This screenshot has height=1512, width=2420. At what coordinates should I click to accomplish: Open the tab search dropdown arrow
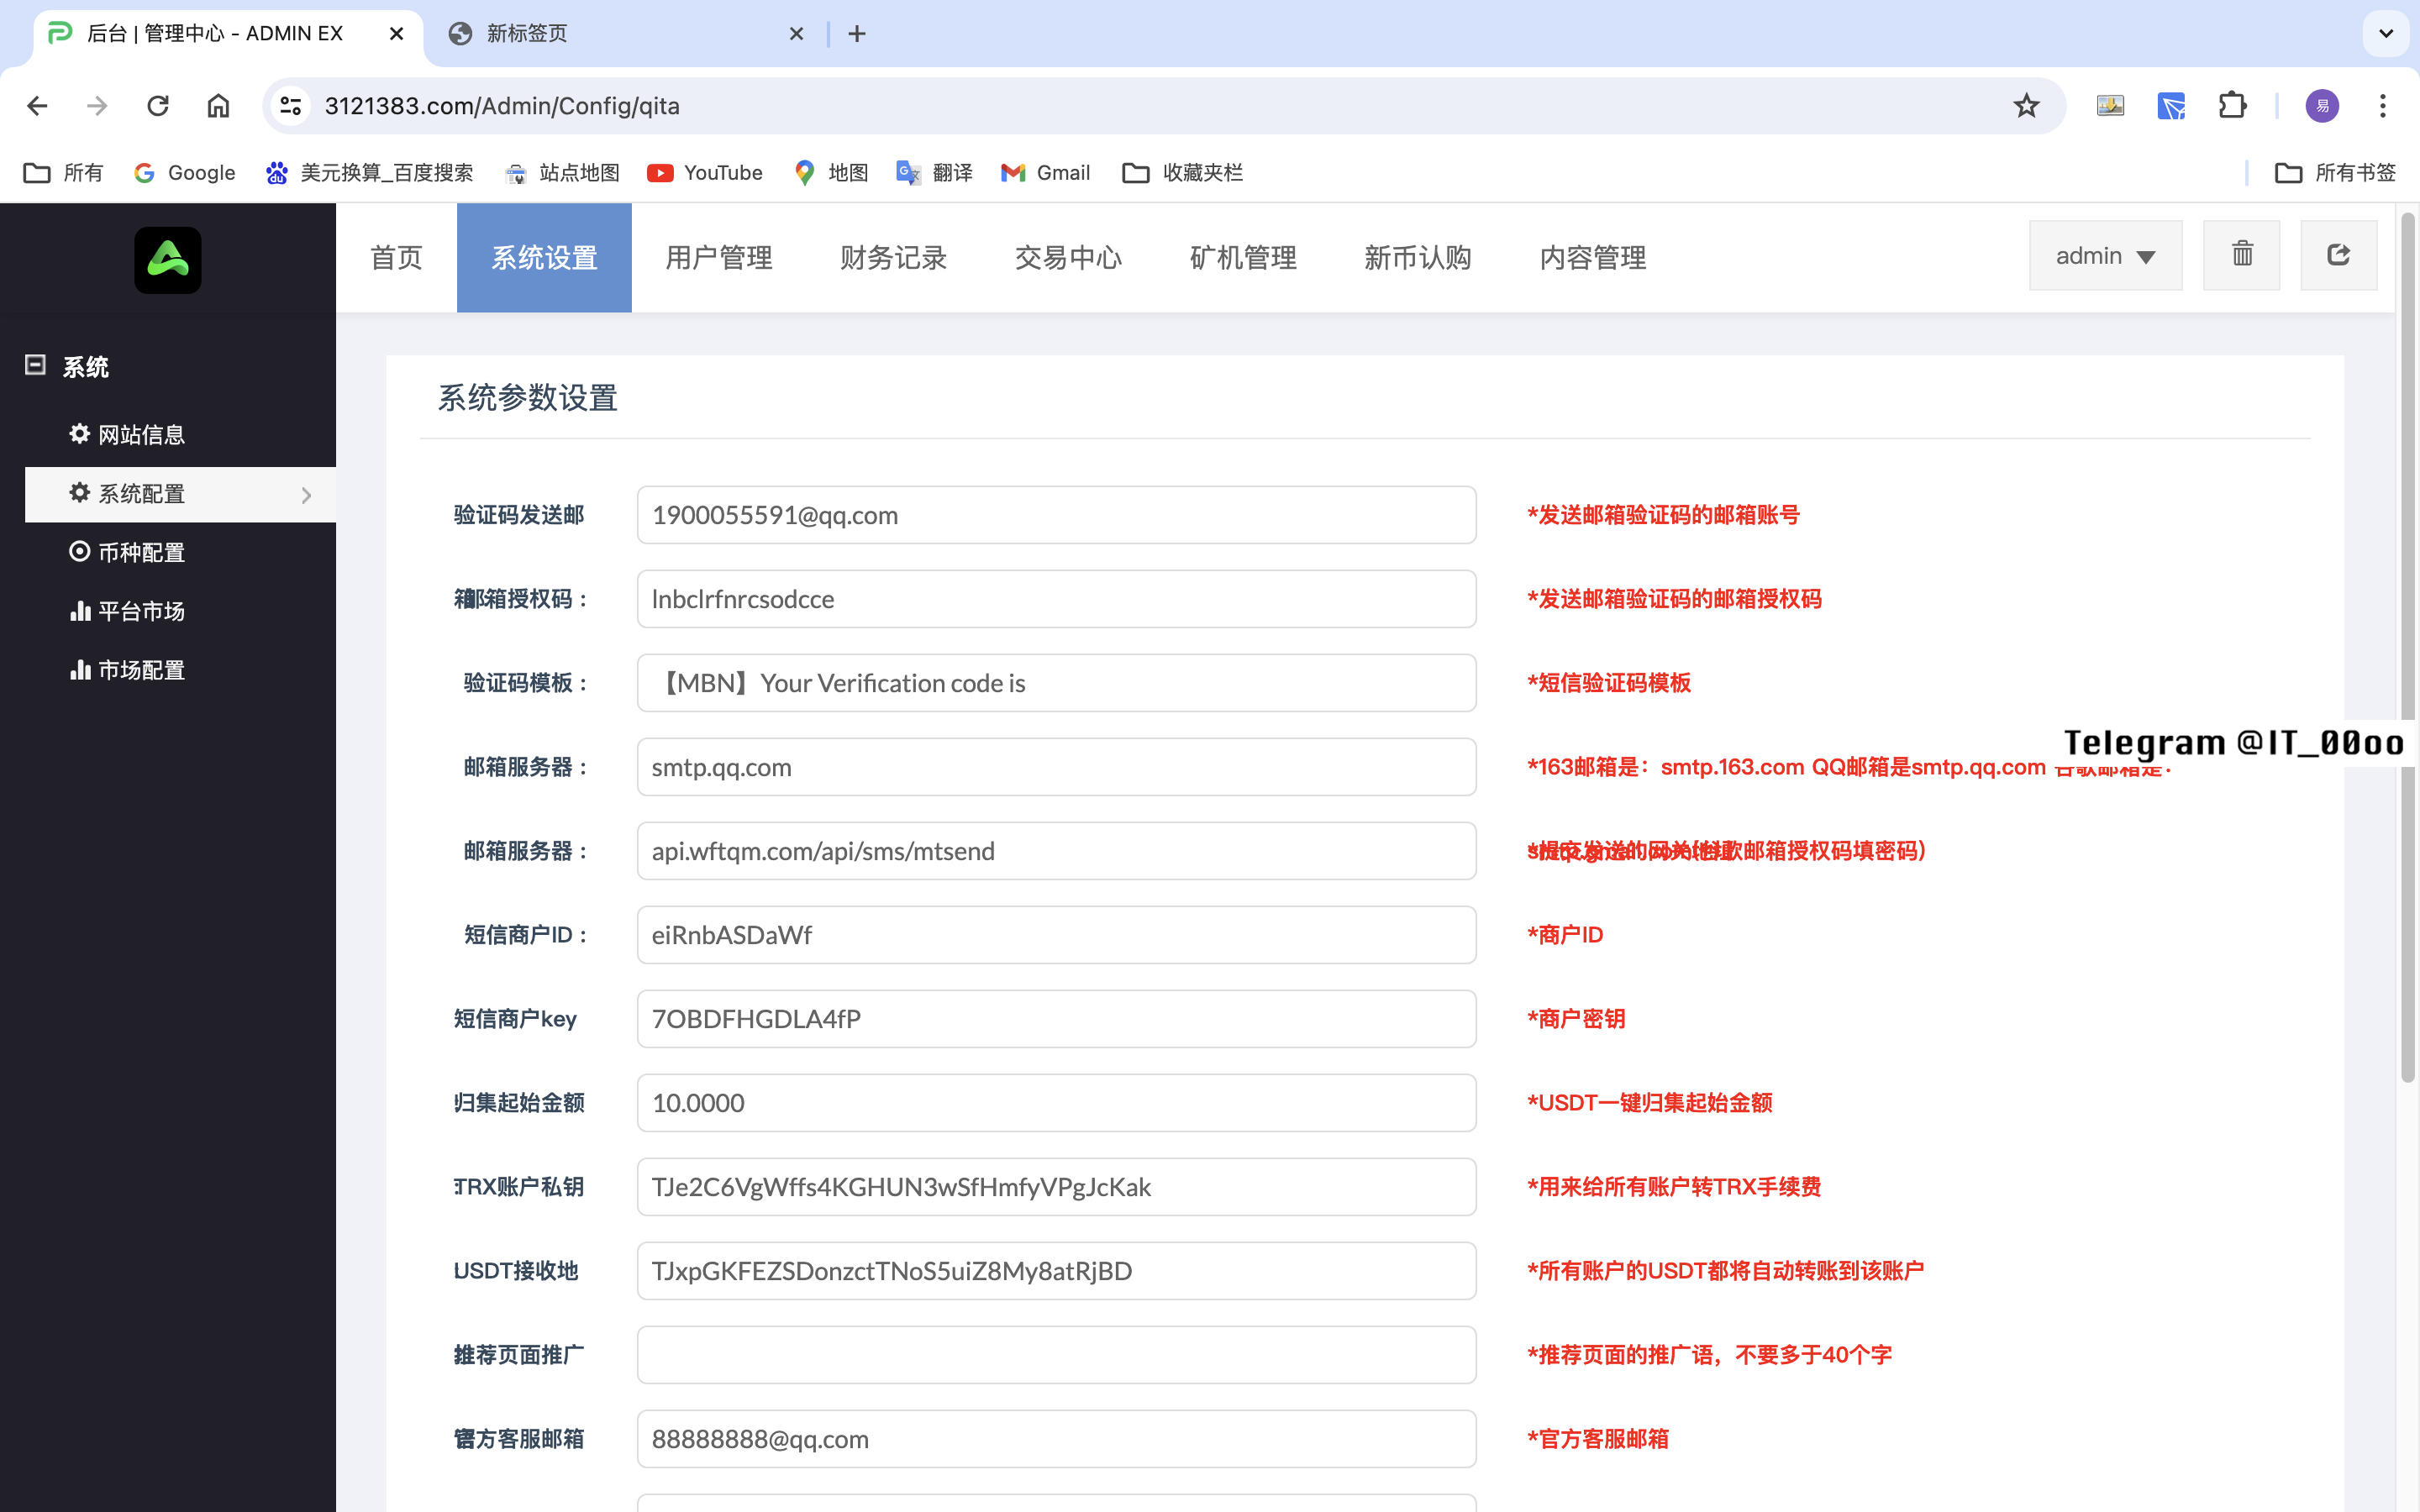tap(2386, 34)
